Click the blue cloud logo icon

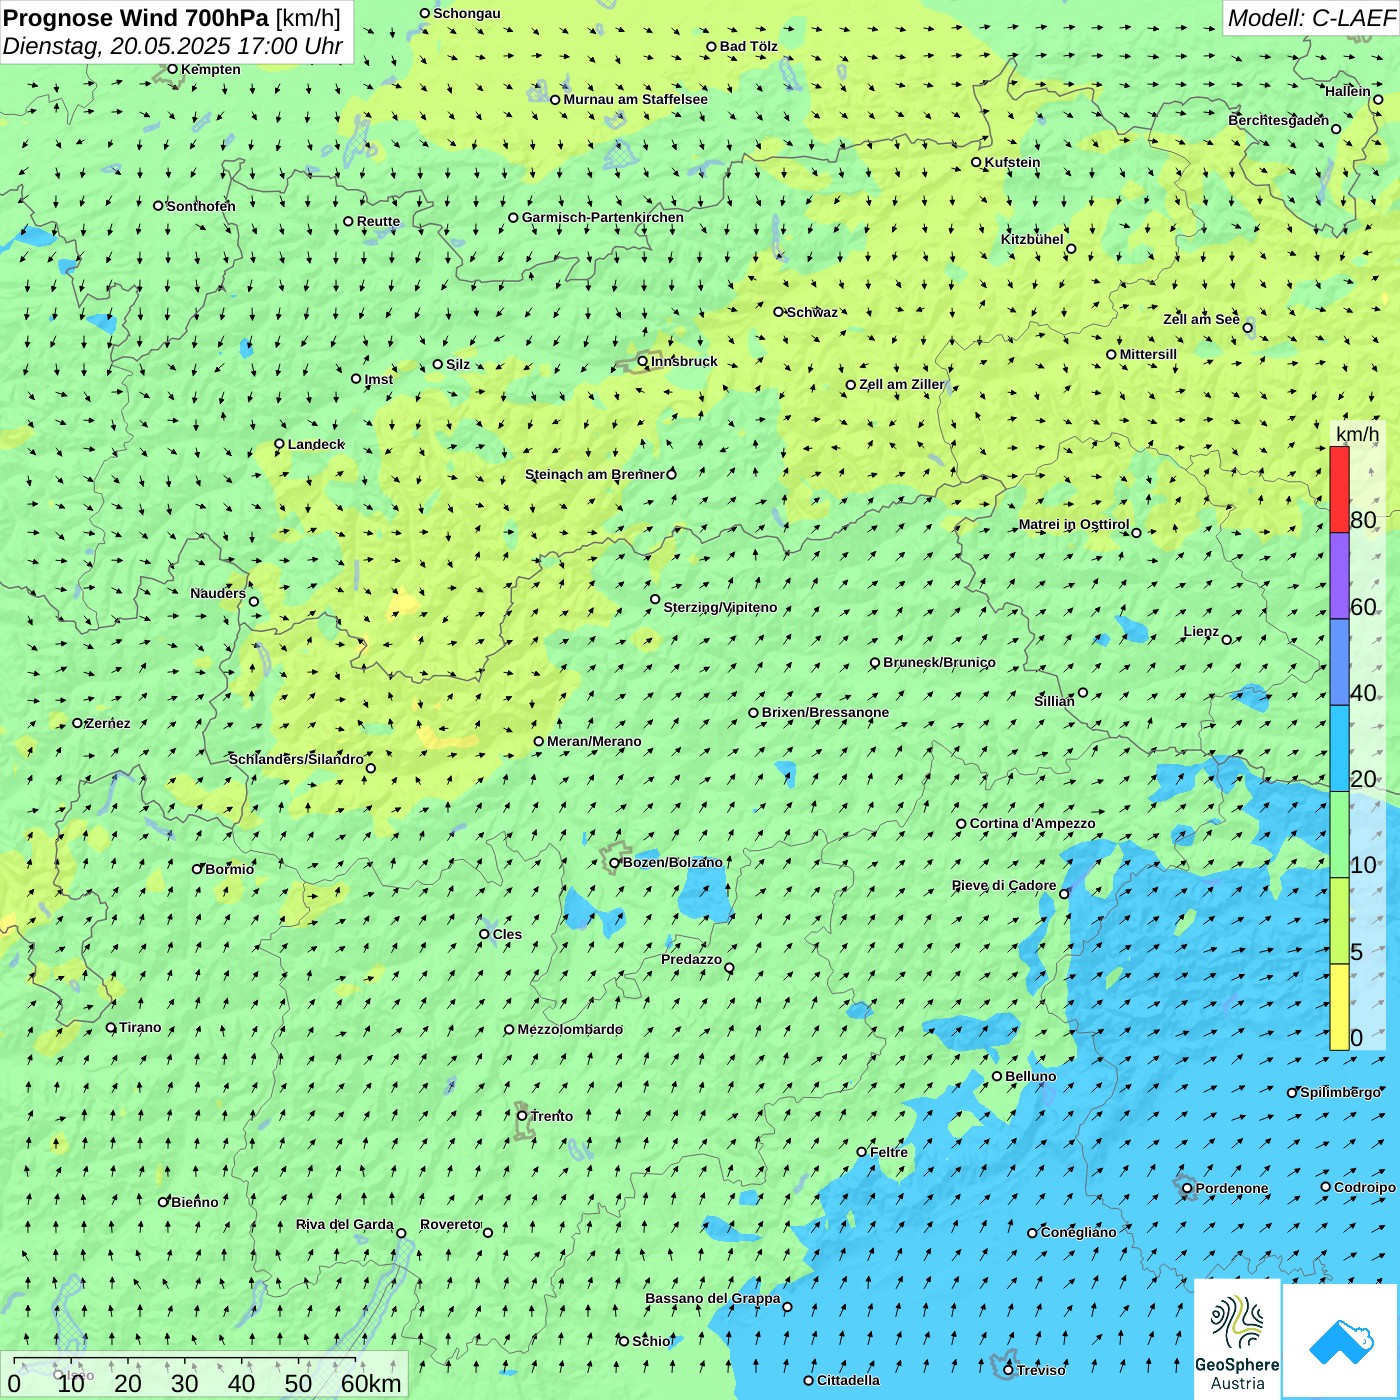(1341, 1340)
